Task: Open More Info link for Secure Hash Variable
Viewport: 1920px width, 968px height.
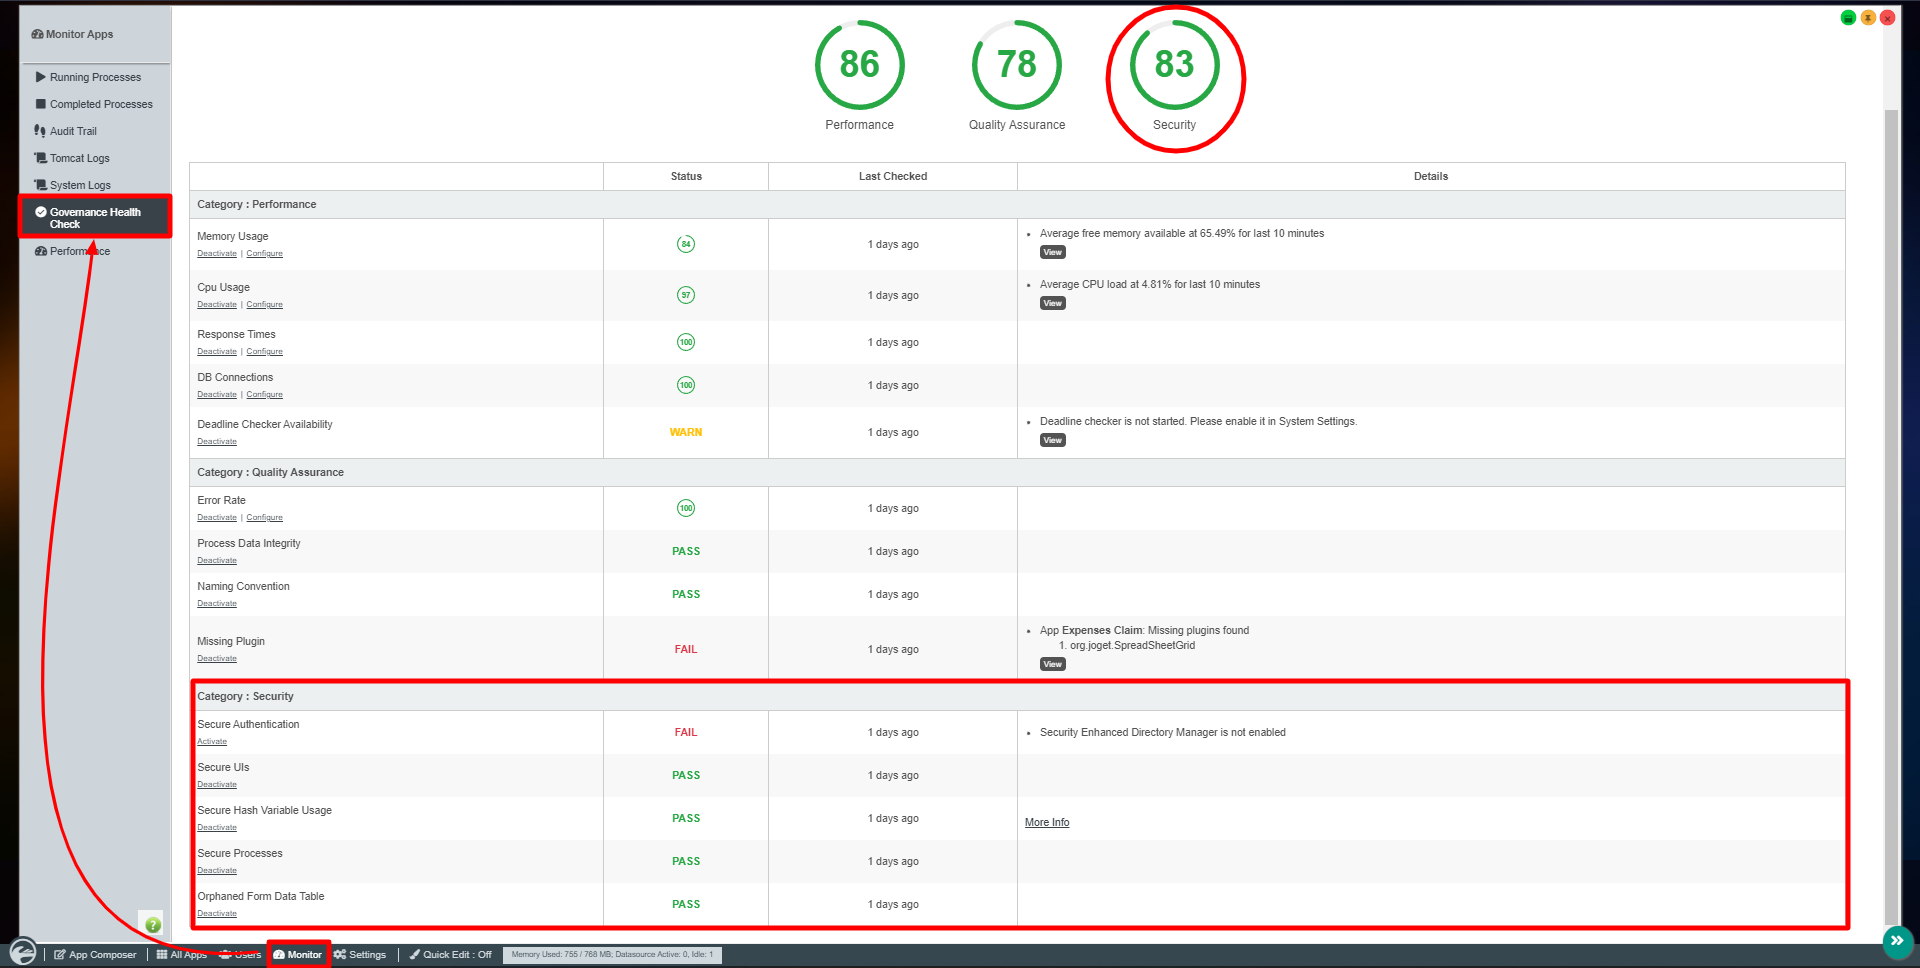Action: click(x=1047, y=823)
